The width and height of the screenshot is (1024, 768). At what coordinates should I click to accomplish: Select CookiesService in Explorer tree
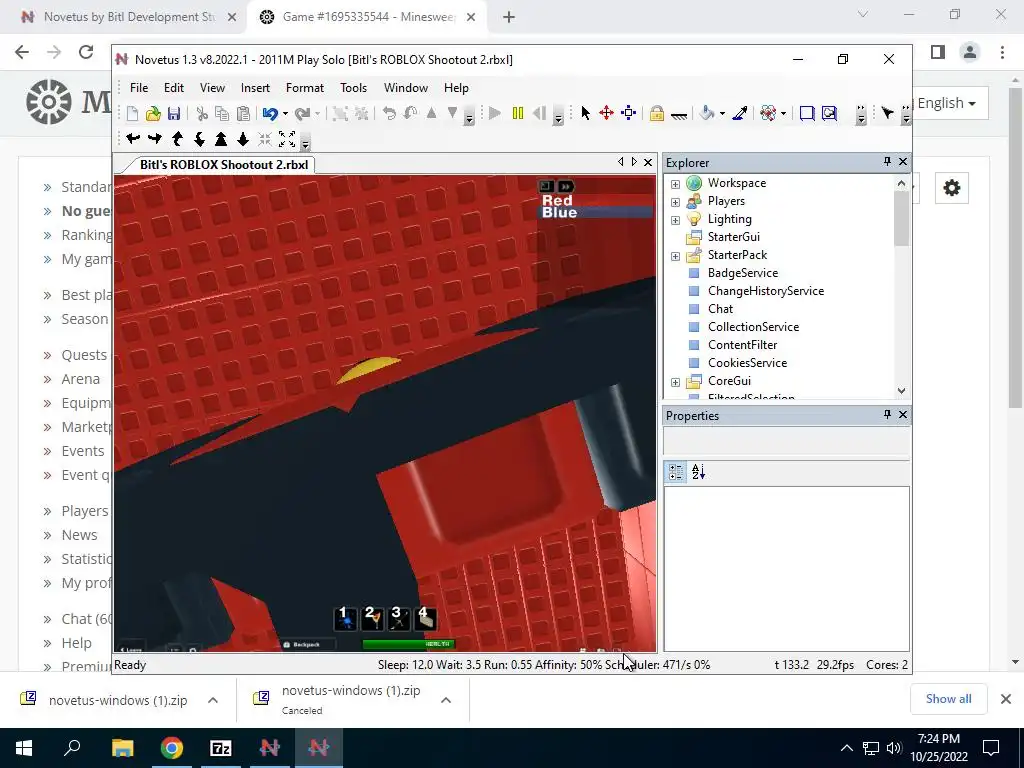click(x=747, y=362)
